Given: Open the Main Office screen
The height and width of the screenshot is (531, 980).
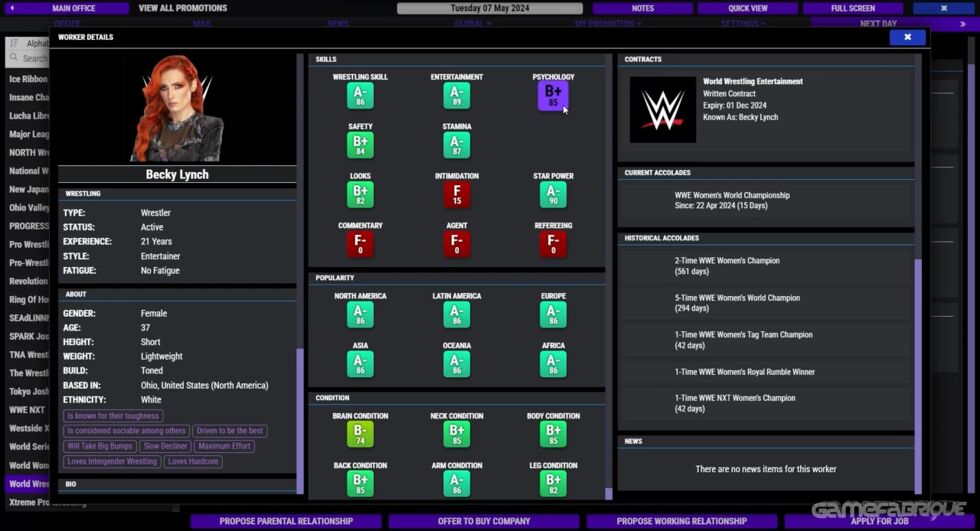Looking at the screenshot, I should click(x=74, y=8).
